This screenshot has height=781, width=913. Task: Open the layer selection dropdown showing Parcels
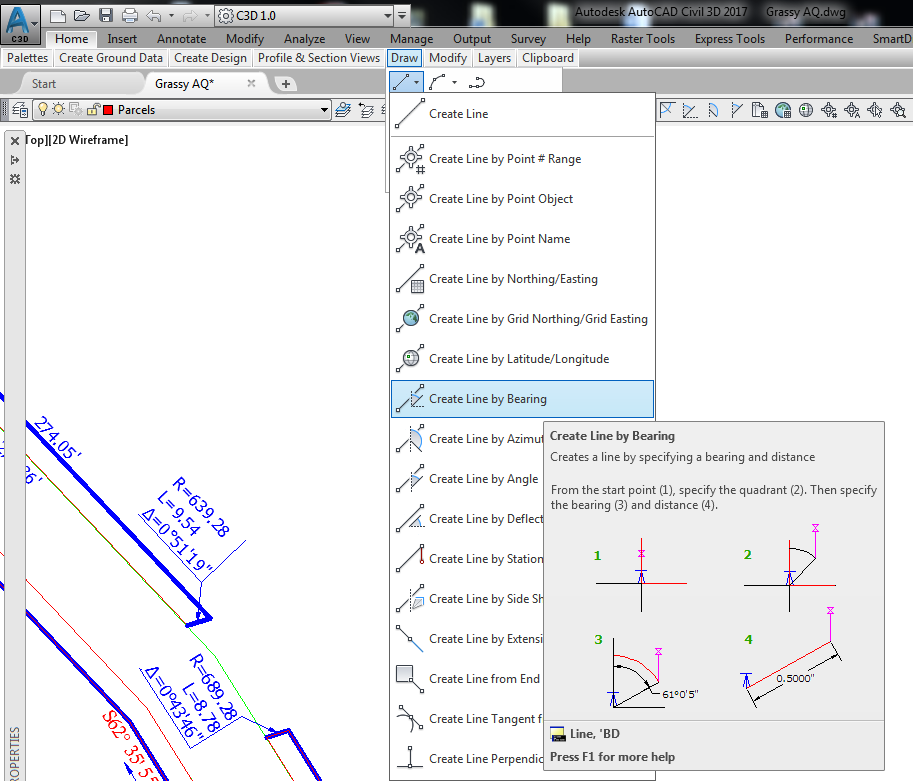click(x=325, y=110)
